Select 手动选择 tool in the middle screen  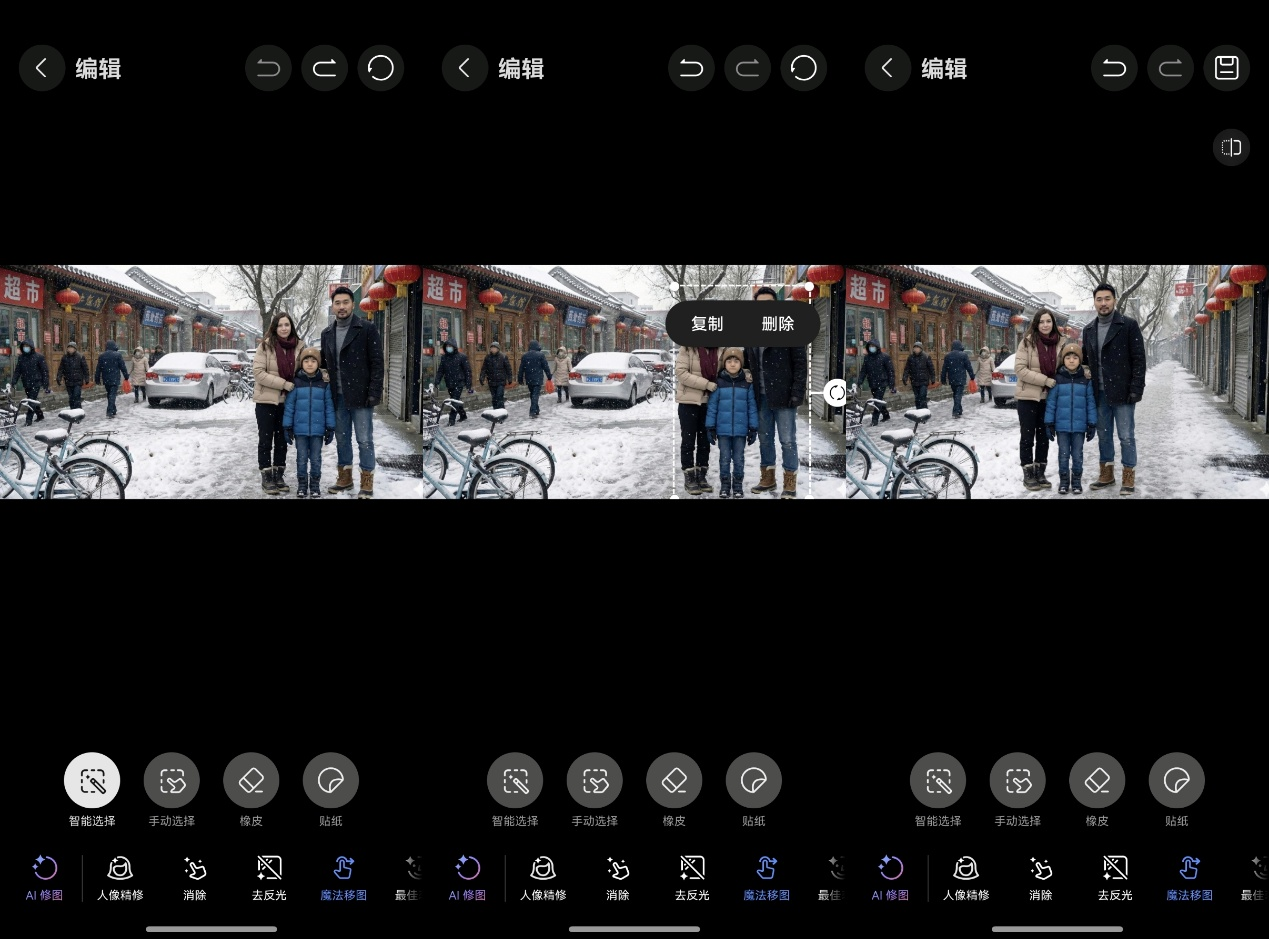pos(595,780)
